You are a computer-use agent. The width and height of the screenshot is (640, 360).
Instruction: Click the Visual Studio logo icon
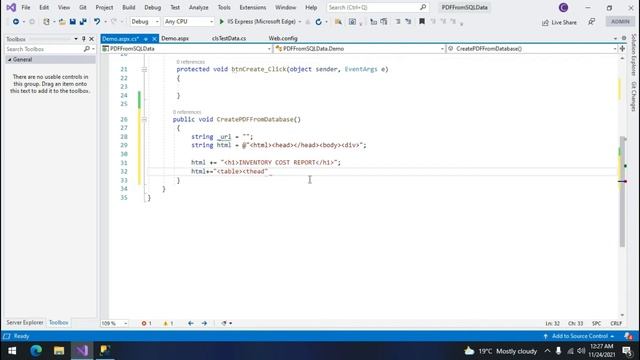click(11, 7)
